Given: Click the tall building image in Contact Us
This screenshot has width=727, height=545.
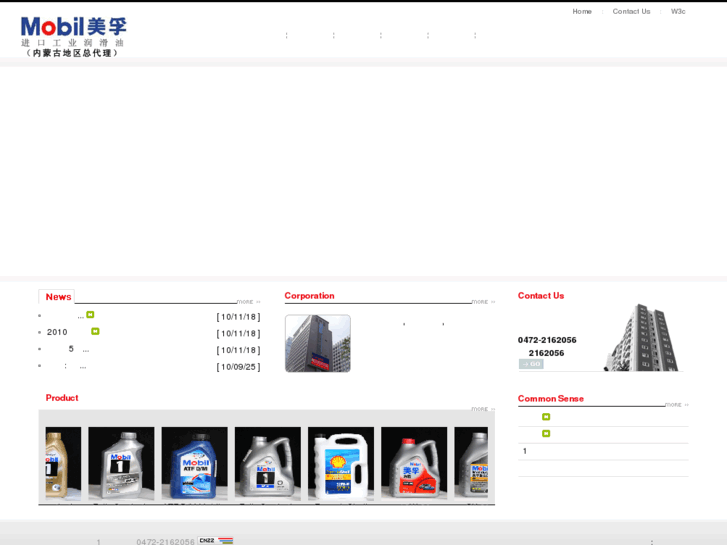Looking at the screenshot, I should [642, 337].
